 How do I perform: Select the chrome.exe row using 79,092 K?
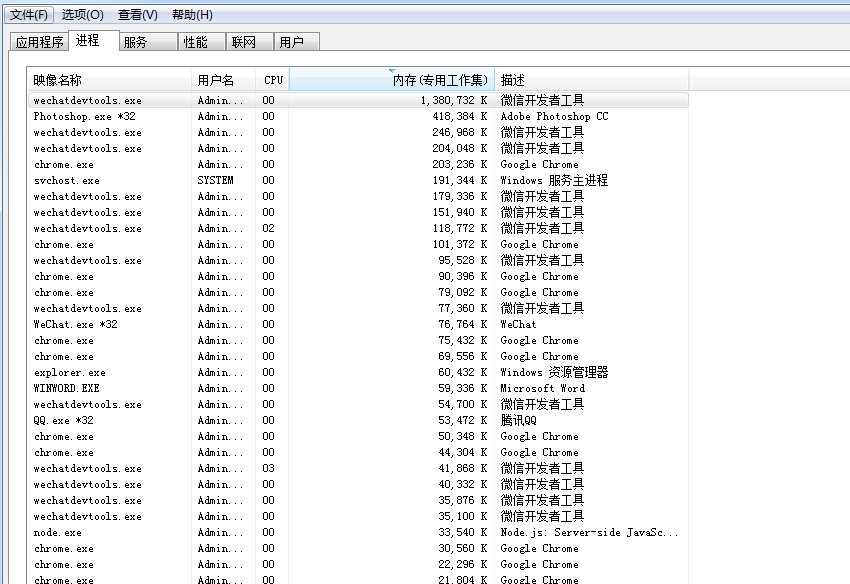click(358, 292)
